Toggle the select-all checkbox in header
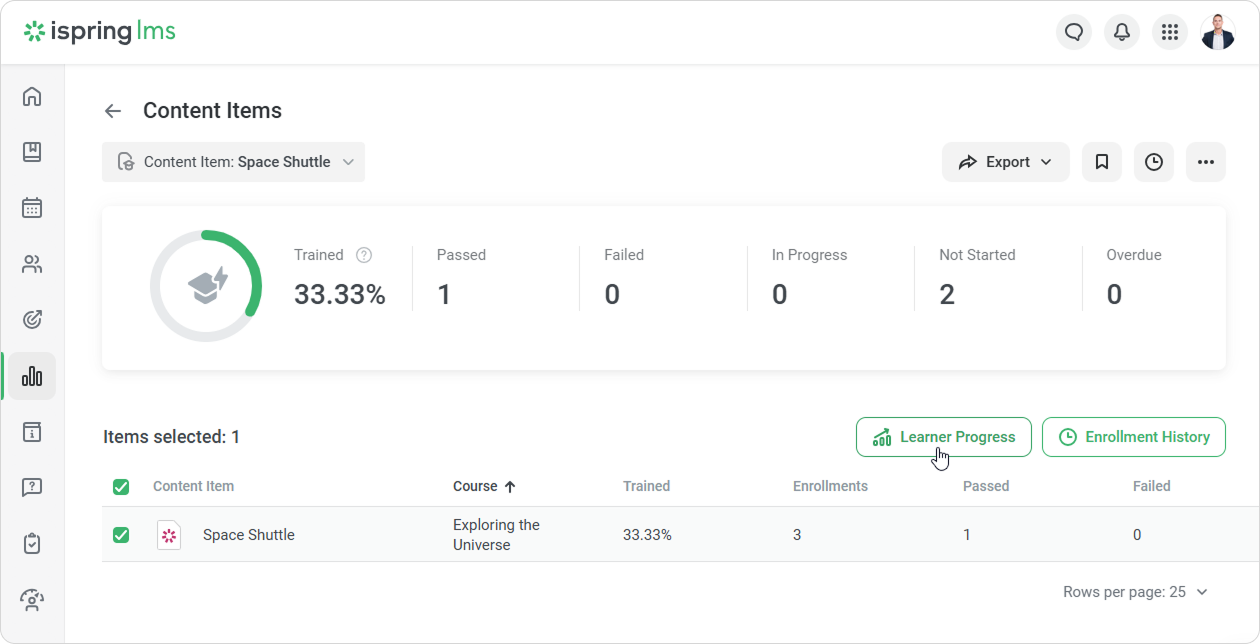 (121, 487)
